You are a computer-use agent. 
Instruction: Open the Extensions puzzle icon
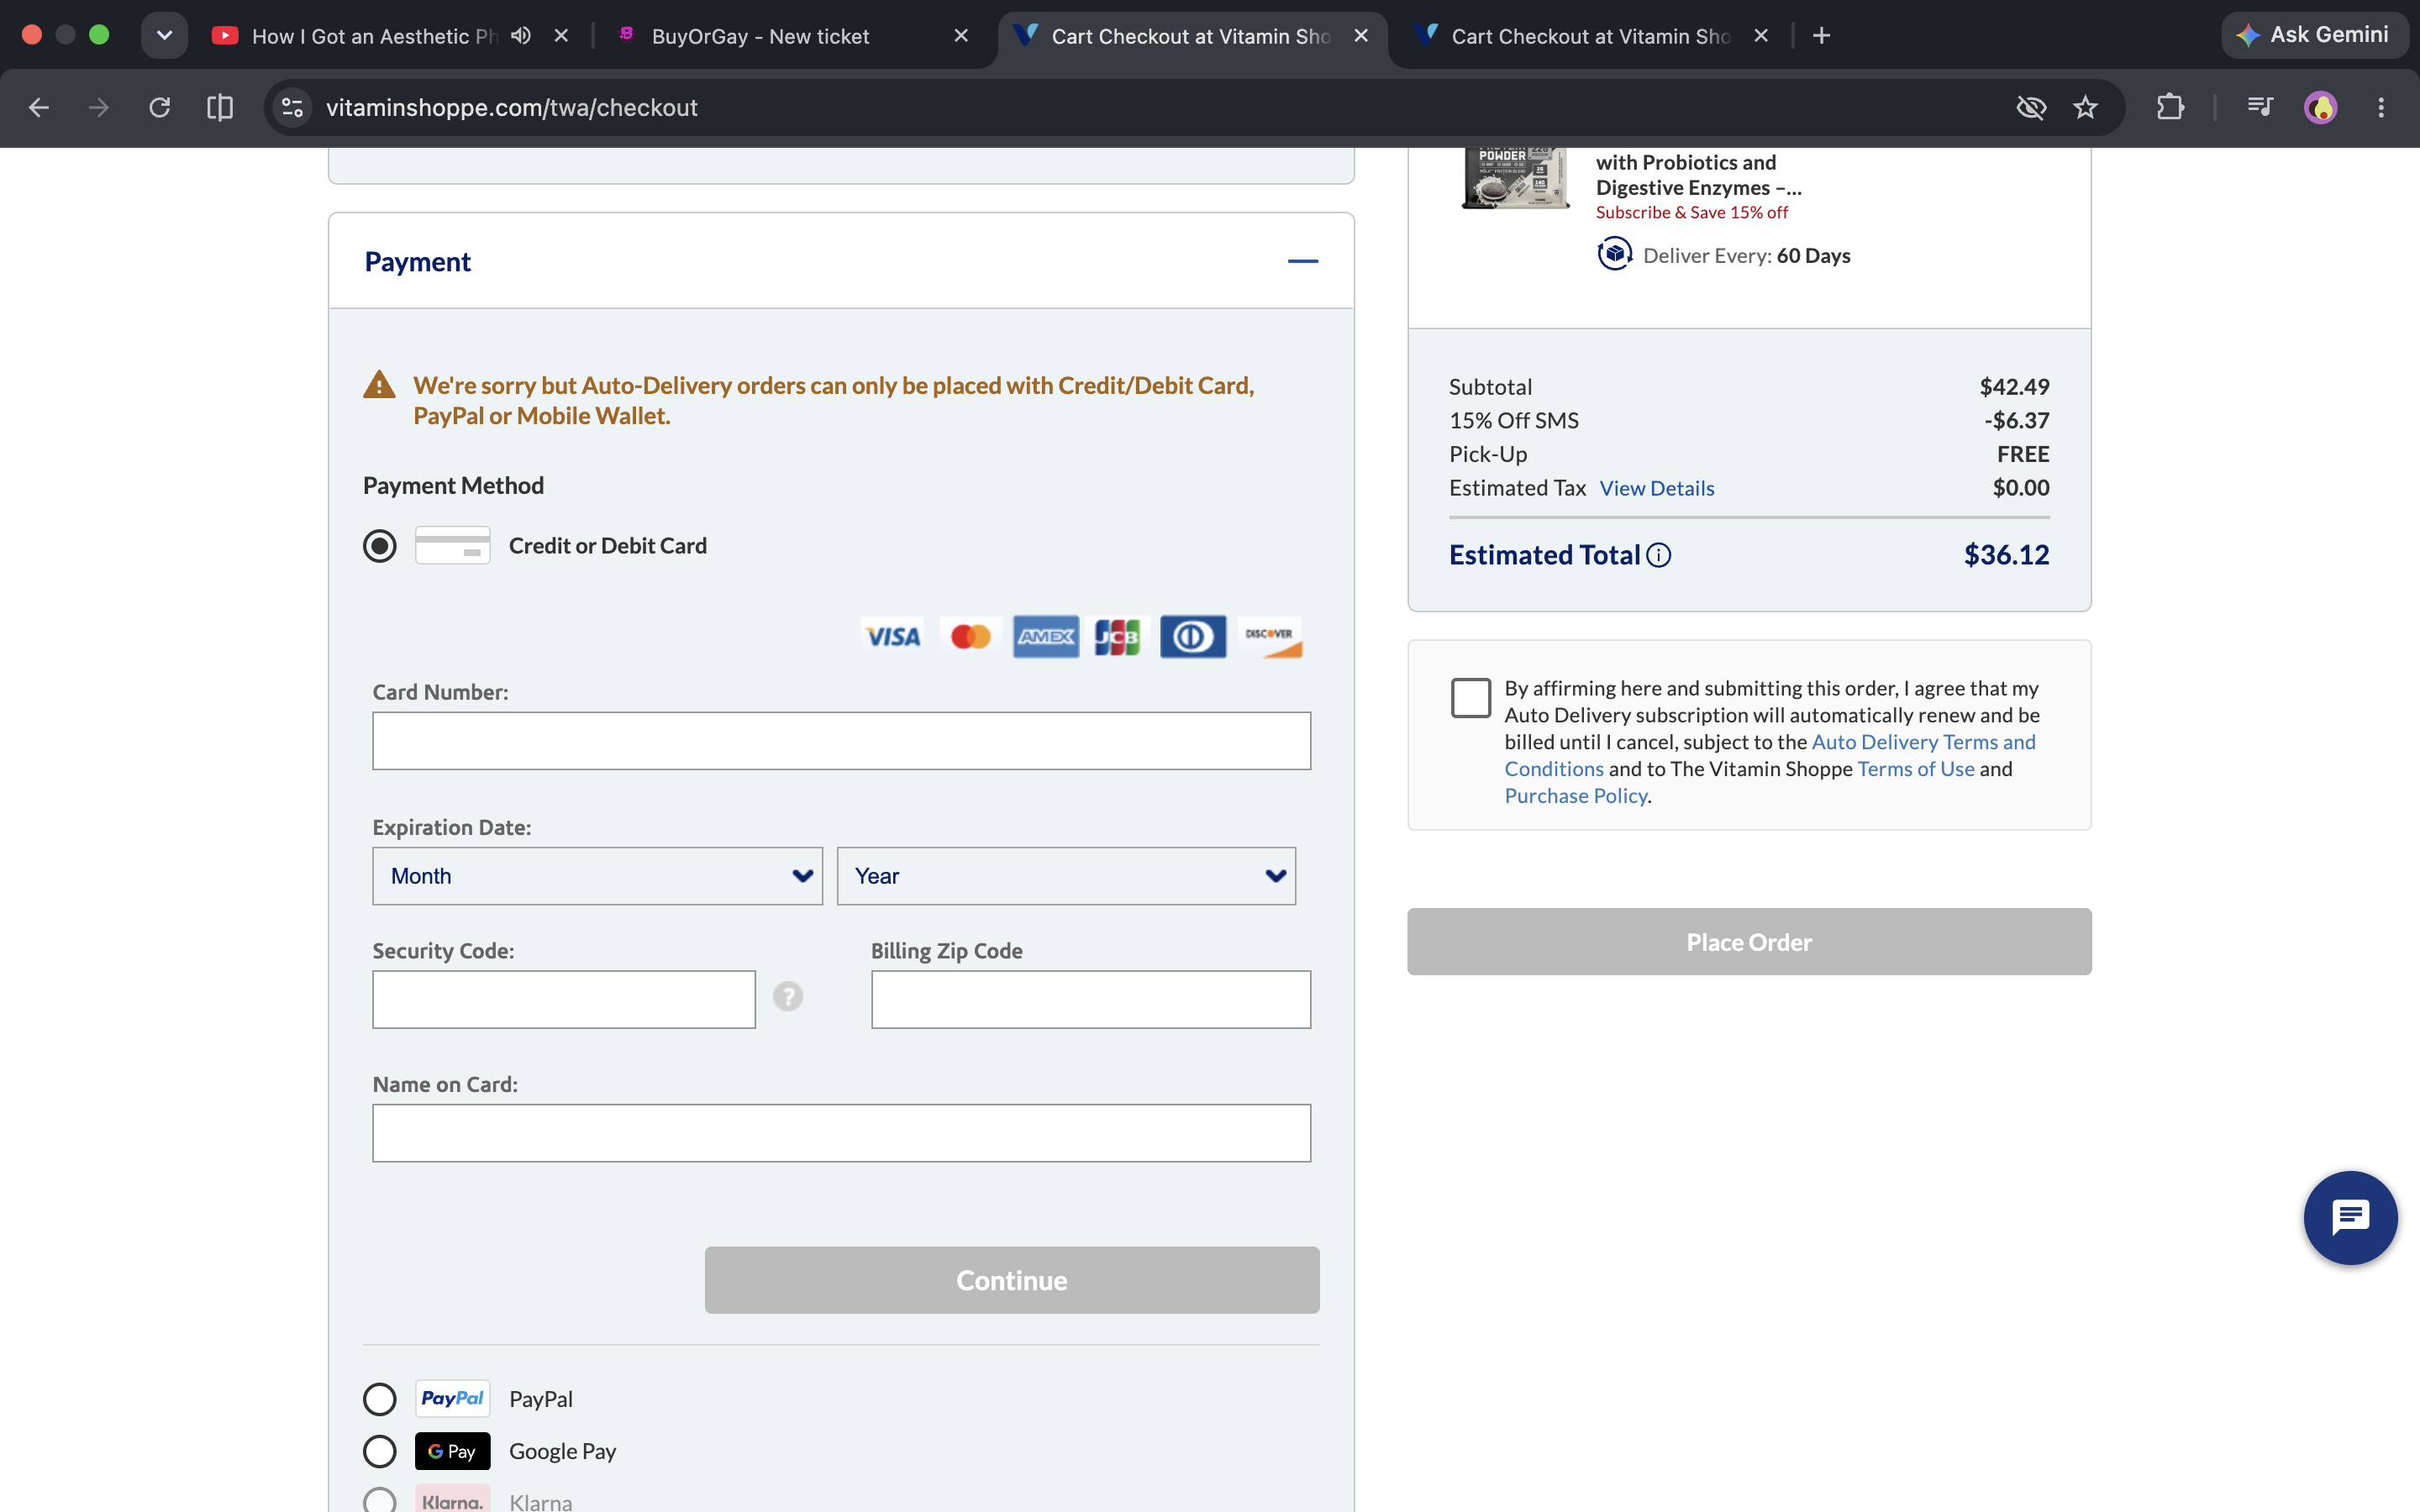(x=2170, y=107)
